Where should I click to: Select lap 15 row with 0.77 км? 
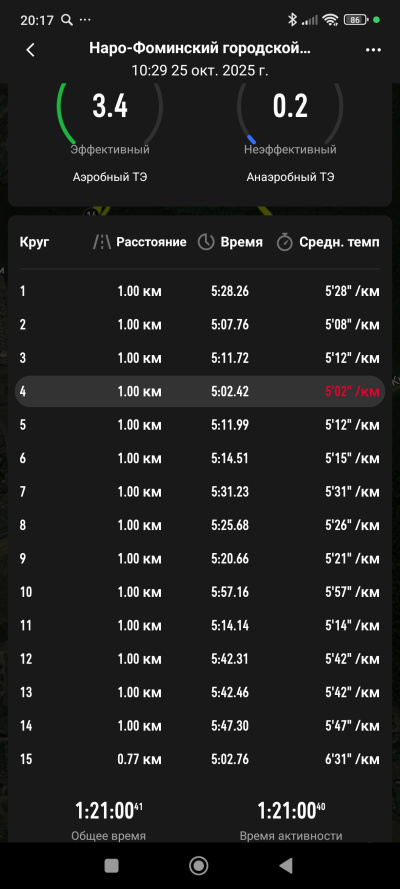click(199, 759)
